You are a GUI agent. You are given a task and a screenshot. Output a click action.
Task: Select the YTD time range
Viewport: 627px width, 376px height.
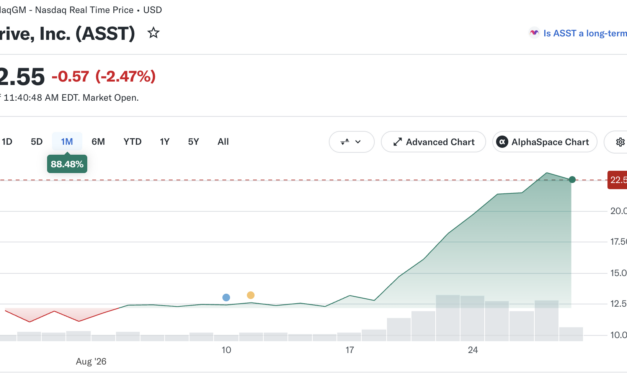point(132,142)
